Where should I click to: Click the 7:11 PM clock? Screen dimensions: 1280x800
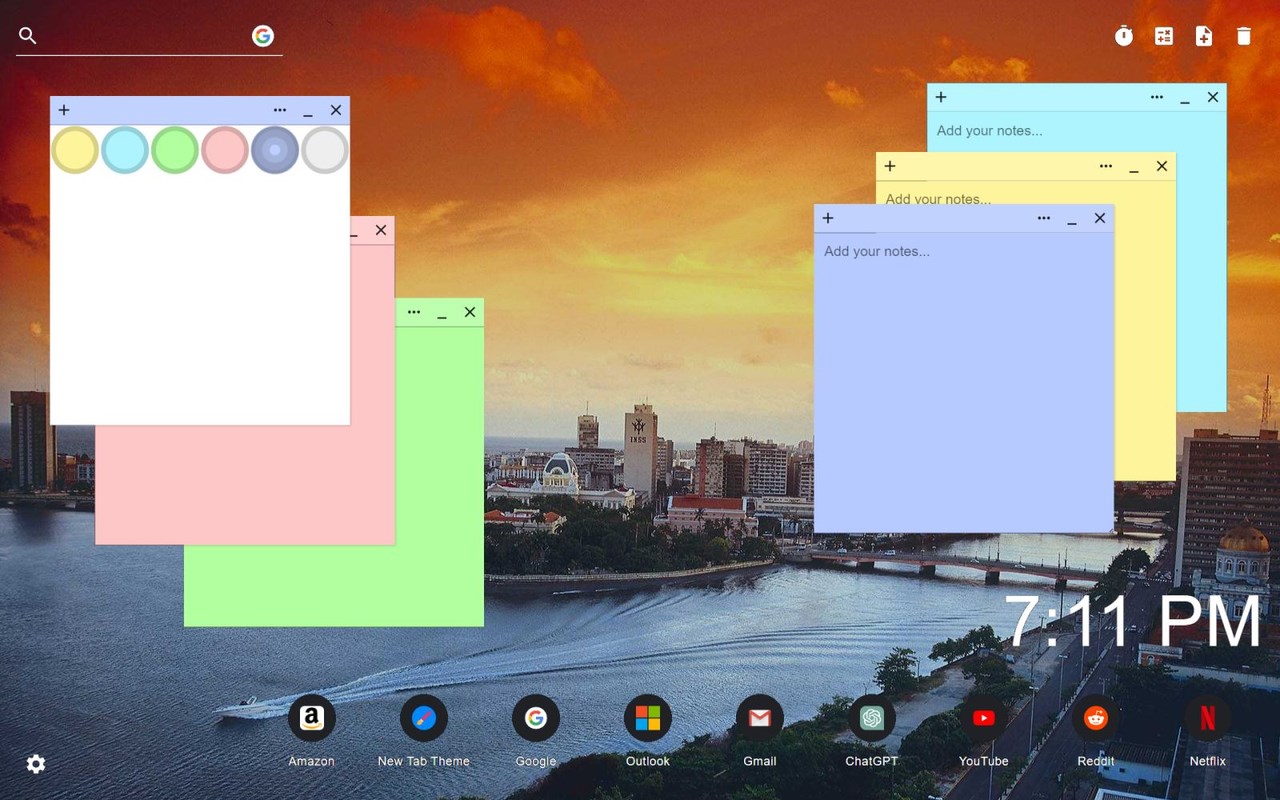(x=1133, y=622)
